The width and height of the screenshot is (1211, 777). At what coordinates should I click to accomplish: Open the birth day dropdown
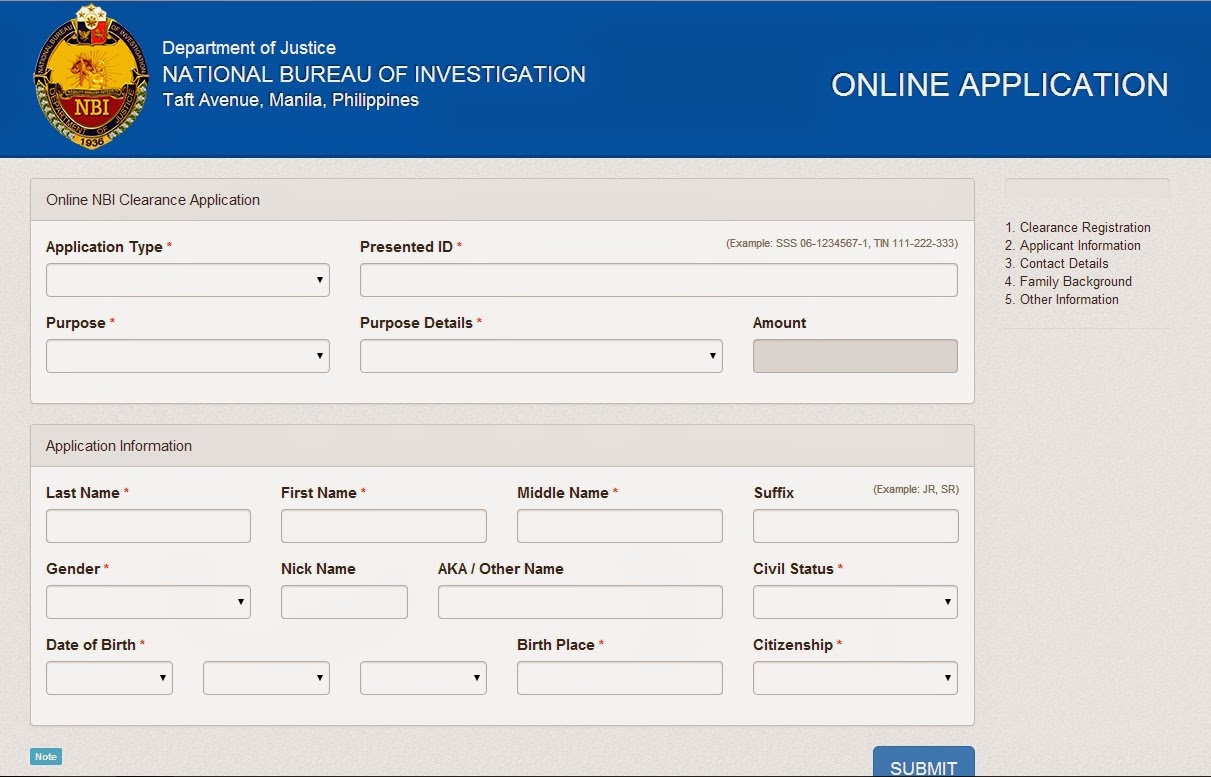tap(265, 678)
